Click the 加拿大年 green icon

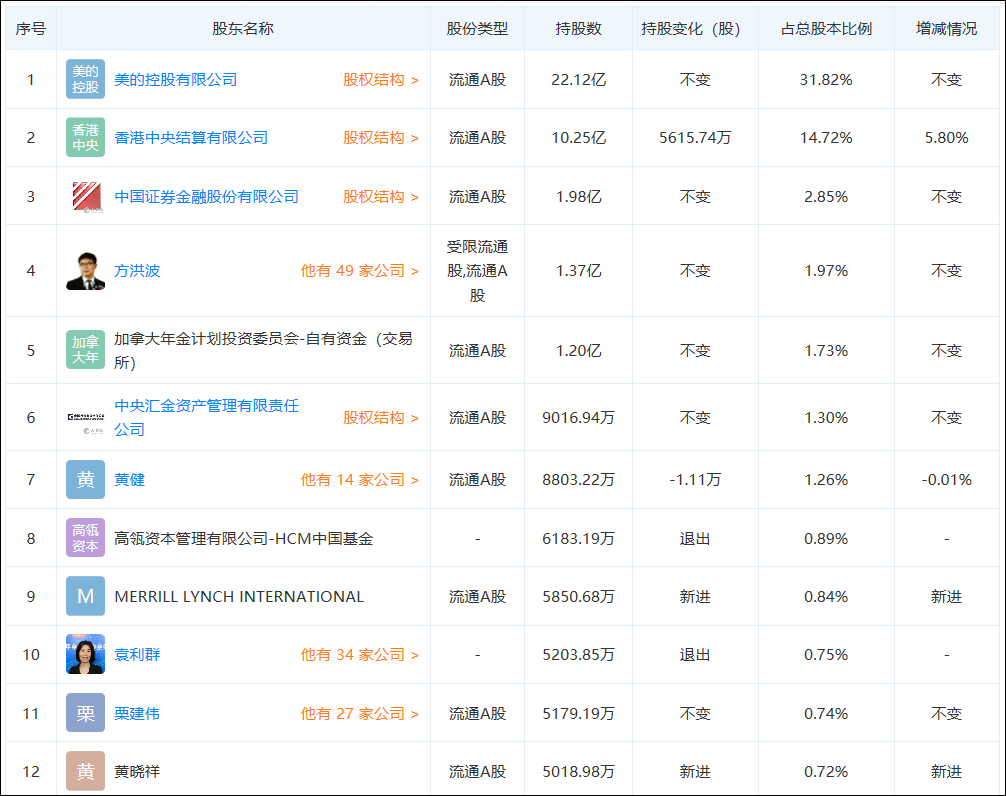[x=85, y=351]
